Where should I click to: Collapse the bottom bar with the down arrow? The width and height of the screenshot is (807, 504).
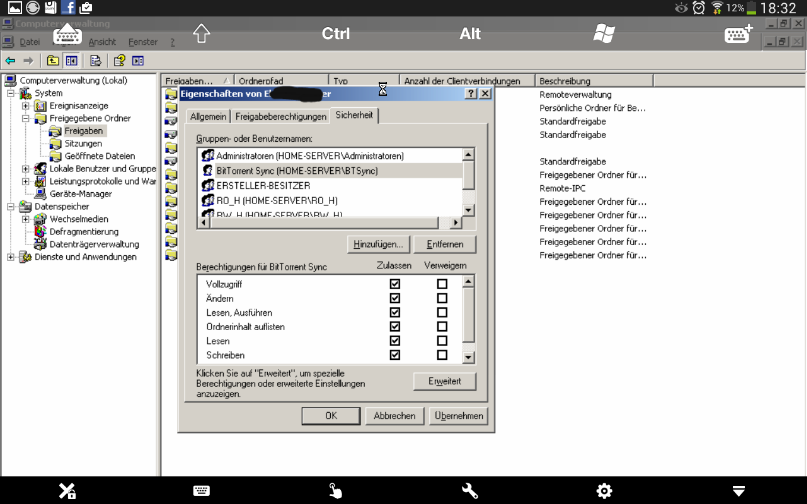click(739, 491)
